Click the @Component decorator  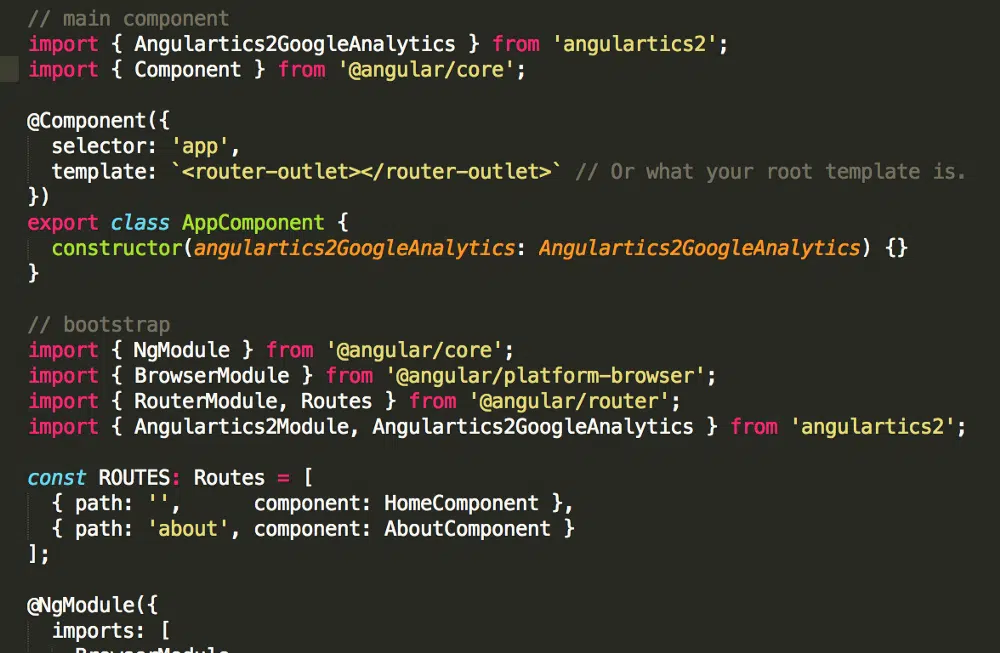coord(86,121)
